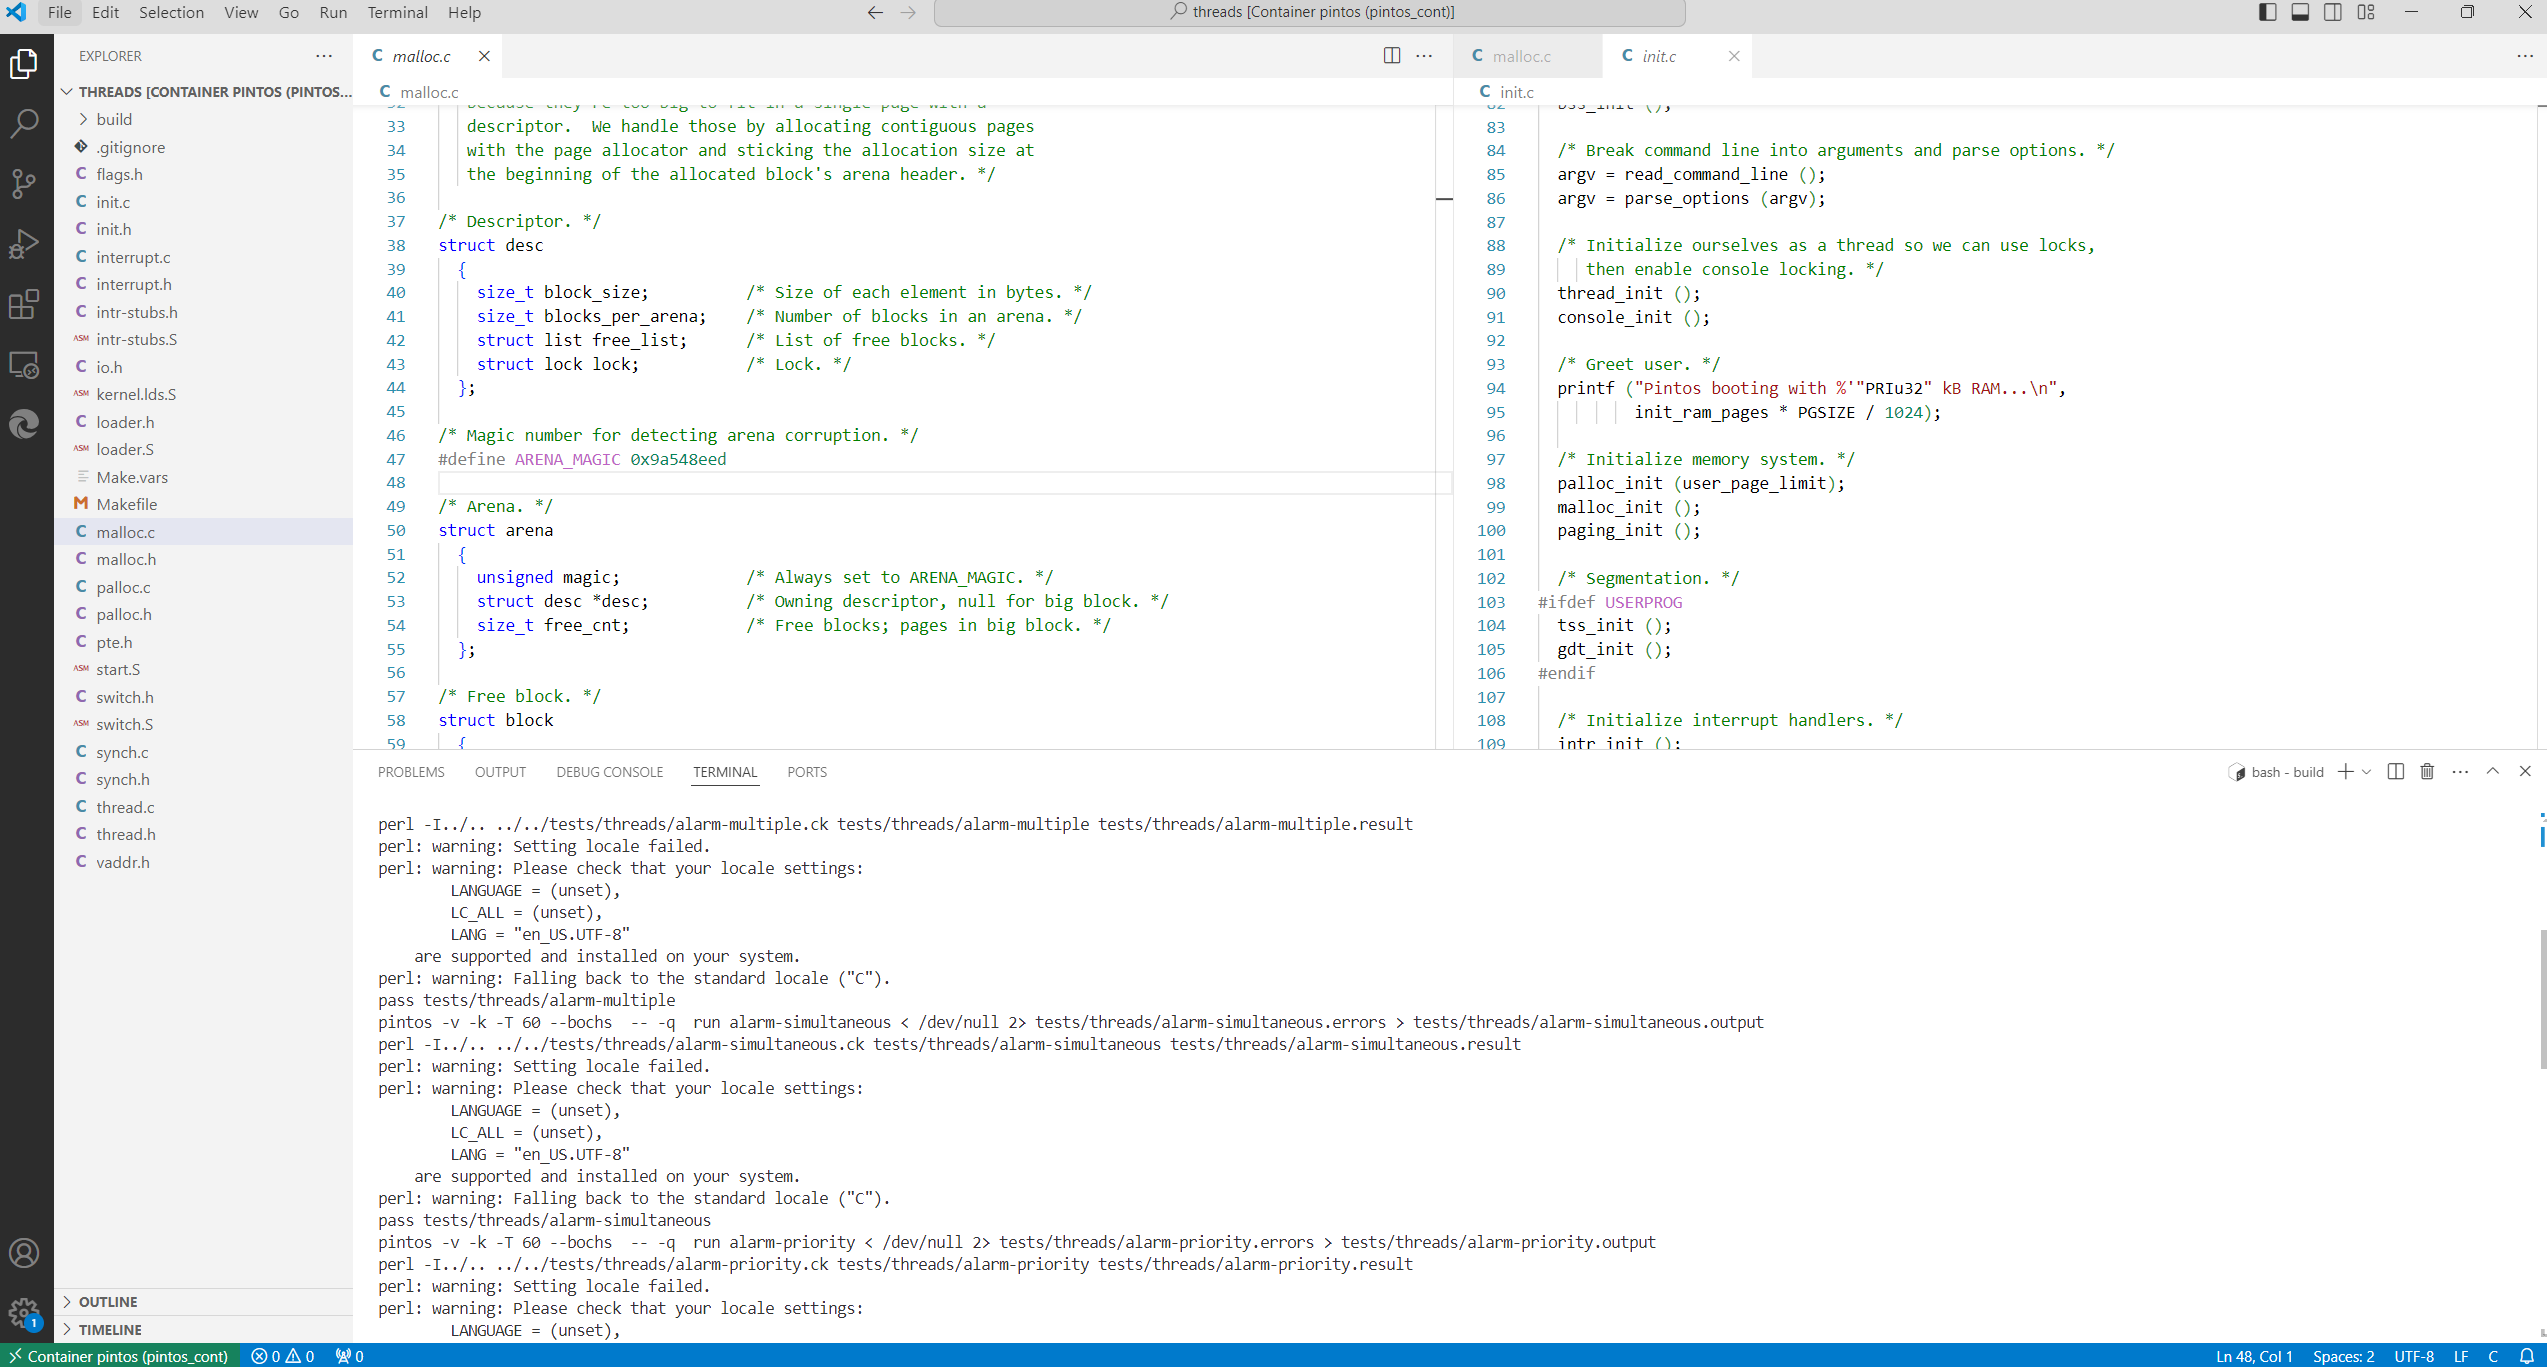This screenshot has width=2547, height=1367.
Task: Open new terminal launch profile dropdown
Action: click(x=2366, y=772)
